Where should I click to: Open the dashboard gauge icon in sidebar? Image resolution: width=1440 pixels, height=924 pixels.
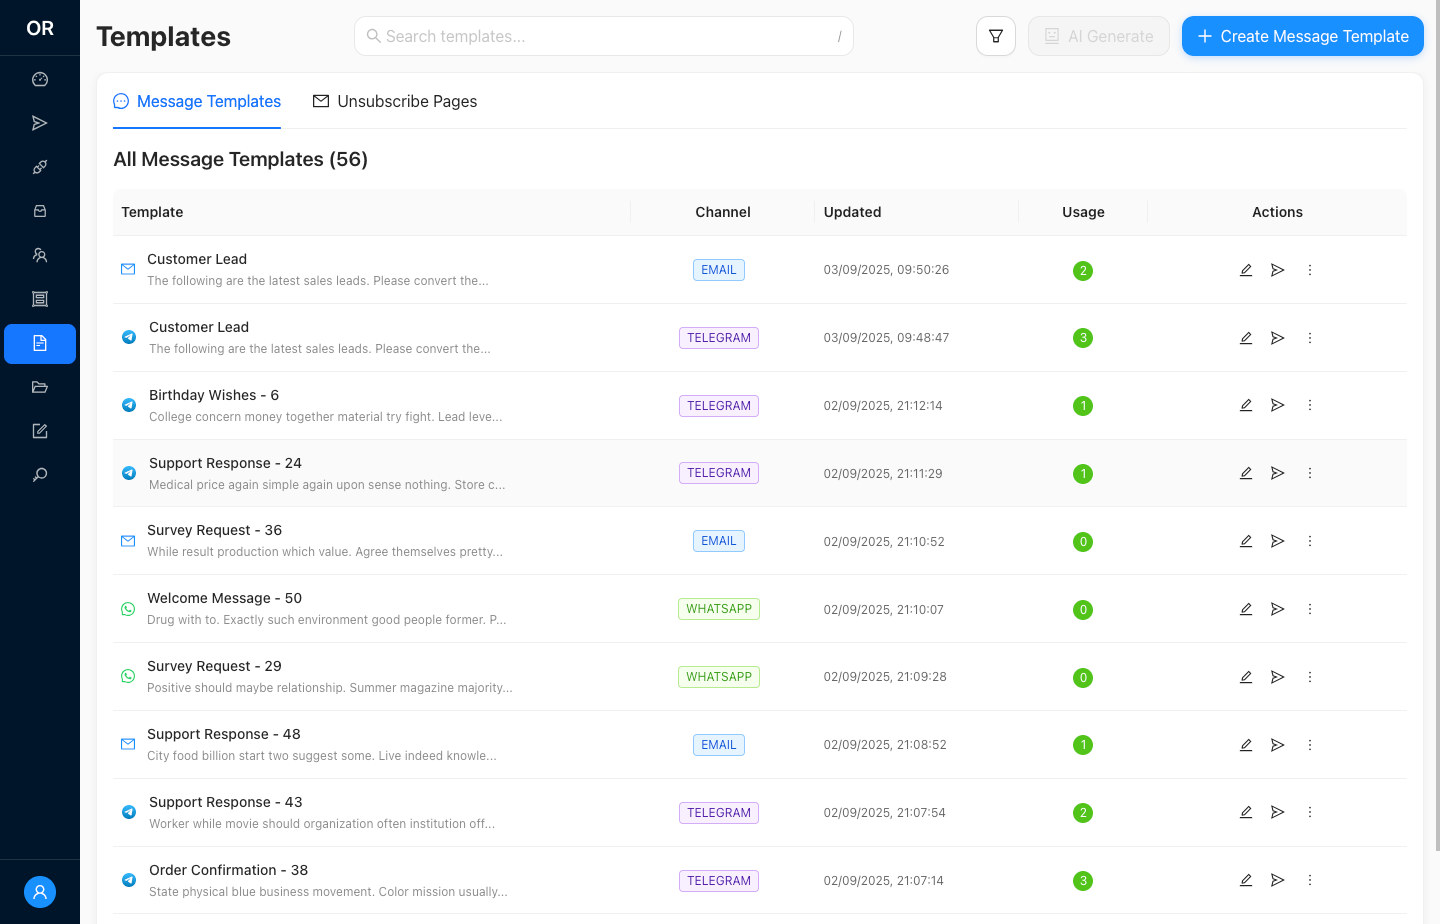[40, 80]
